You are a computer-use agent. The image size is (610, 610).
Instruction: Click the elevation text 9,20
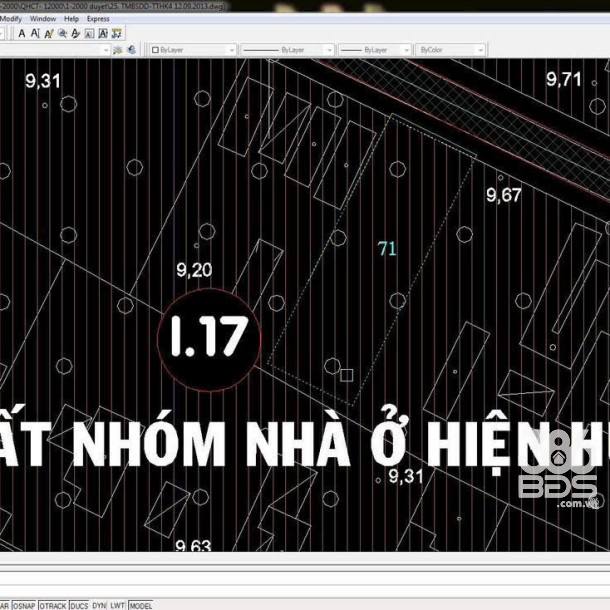(x=194, y=270)
